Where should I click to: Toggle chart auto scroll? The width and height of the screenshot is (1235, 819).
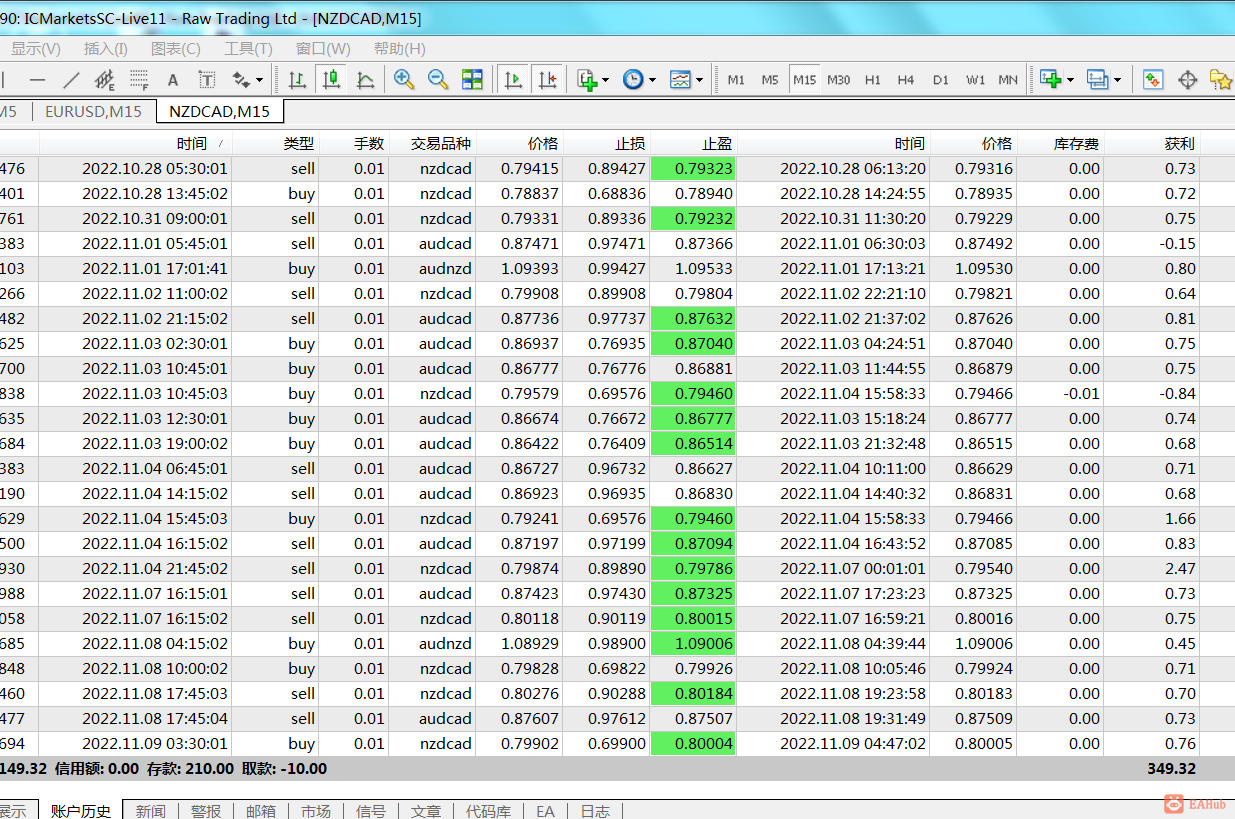pyautogui.click(x=514, y=80)
